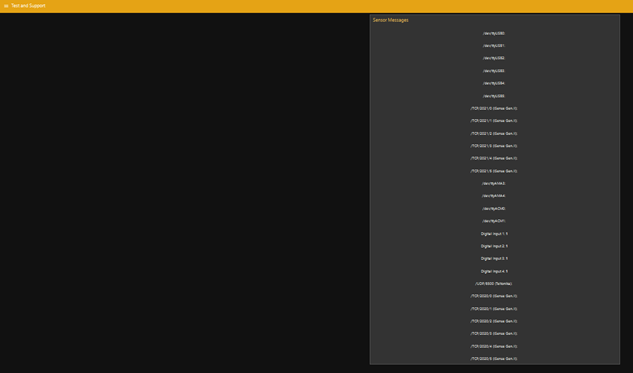This screenshot has height=373, width=633.
Task: Select the Digital input 4 row
Action: [494, 271]
